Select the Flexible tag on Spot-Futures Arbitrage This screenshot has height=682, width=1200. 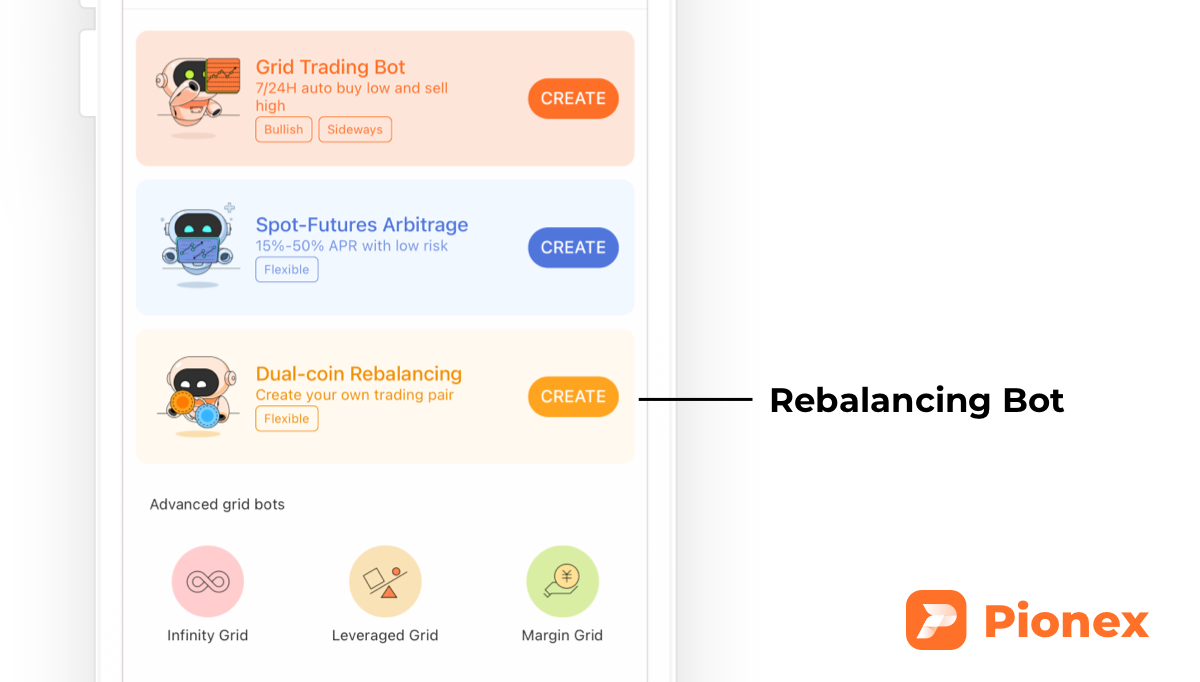pyautogui.click(x=286, y=269)
